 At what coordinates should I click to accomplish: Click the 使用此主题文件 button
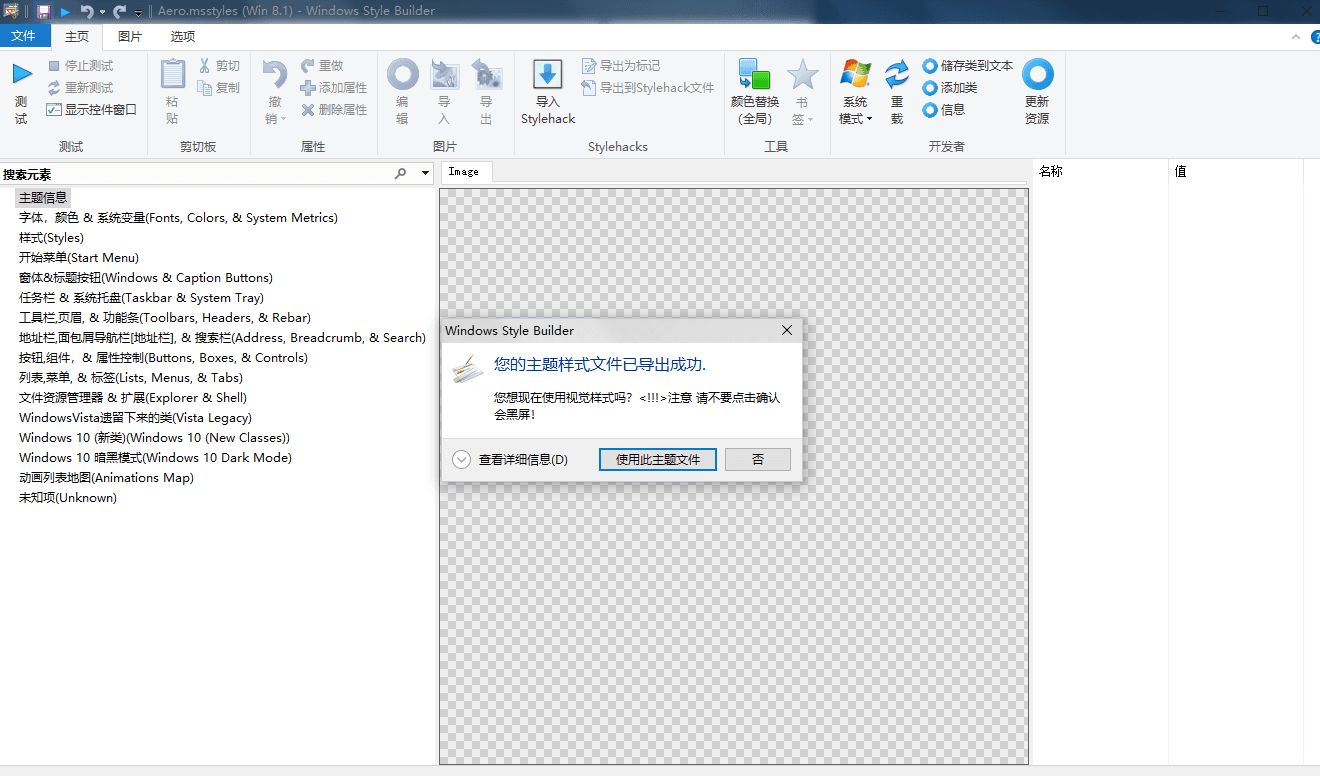658,460
